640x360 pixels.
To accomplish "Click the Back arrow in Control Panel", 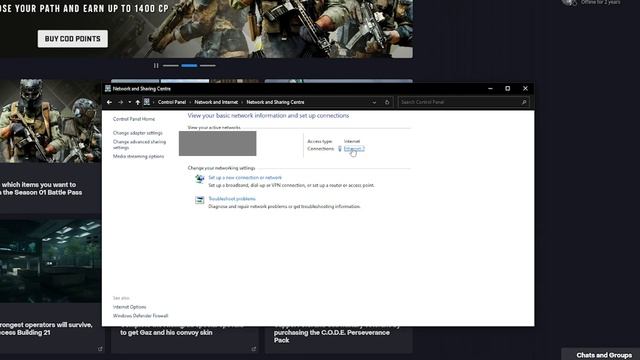I will pyautogui.click(x=109, y=102).
